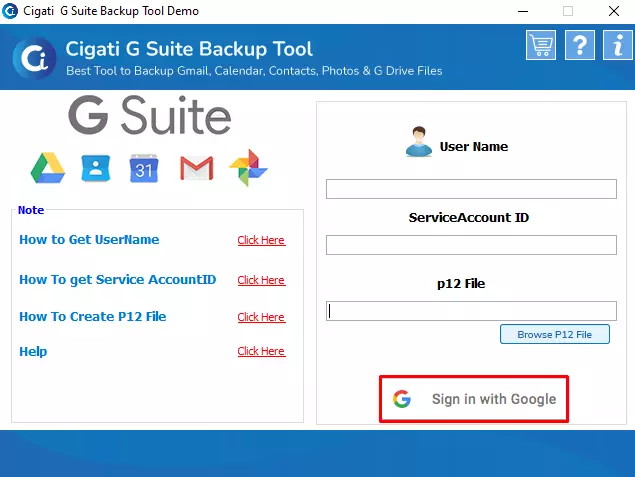Click the Google Calendar 31 icon

[x=144, y=168]
